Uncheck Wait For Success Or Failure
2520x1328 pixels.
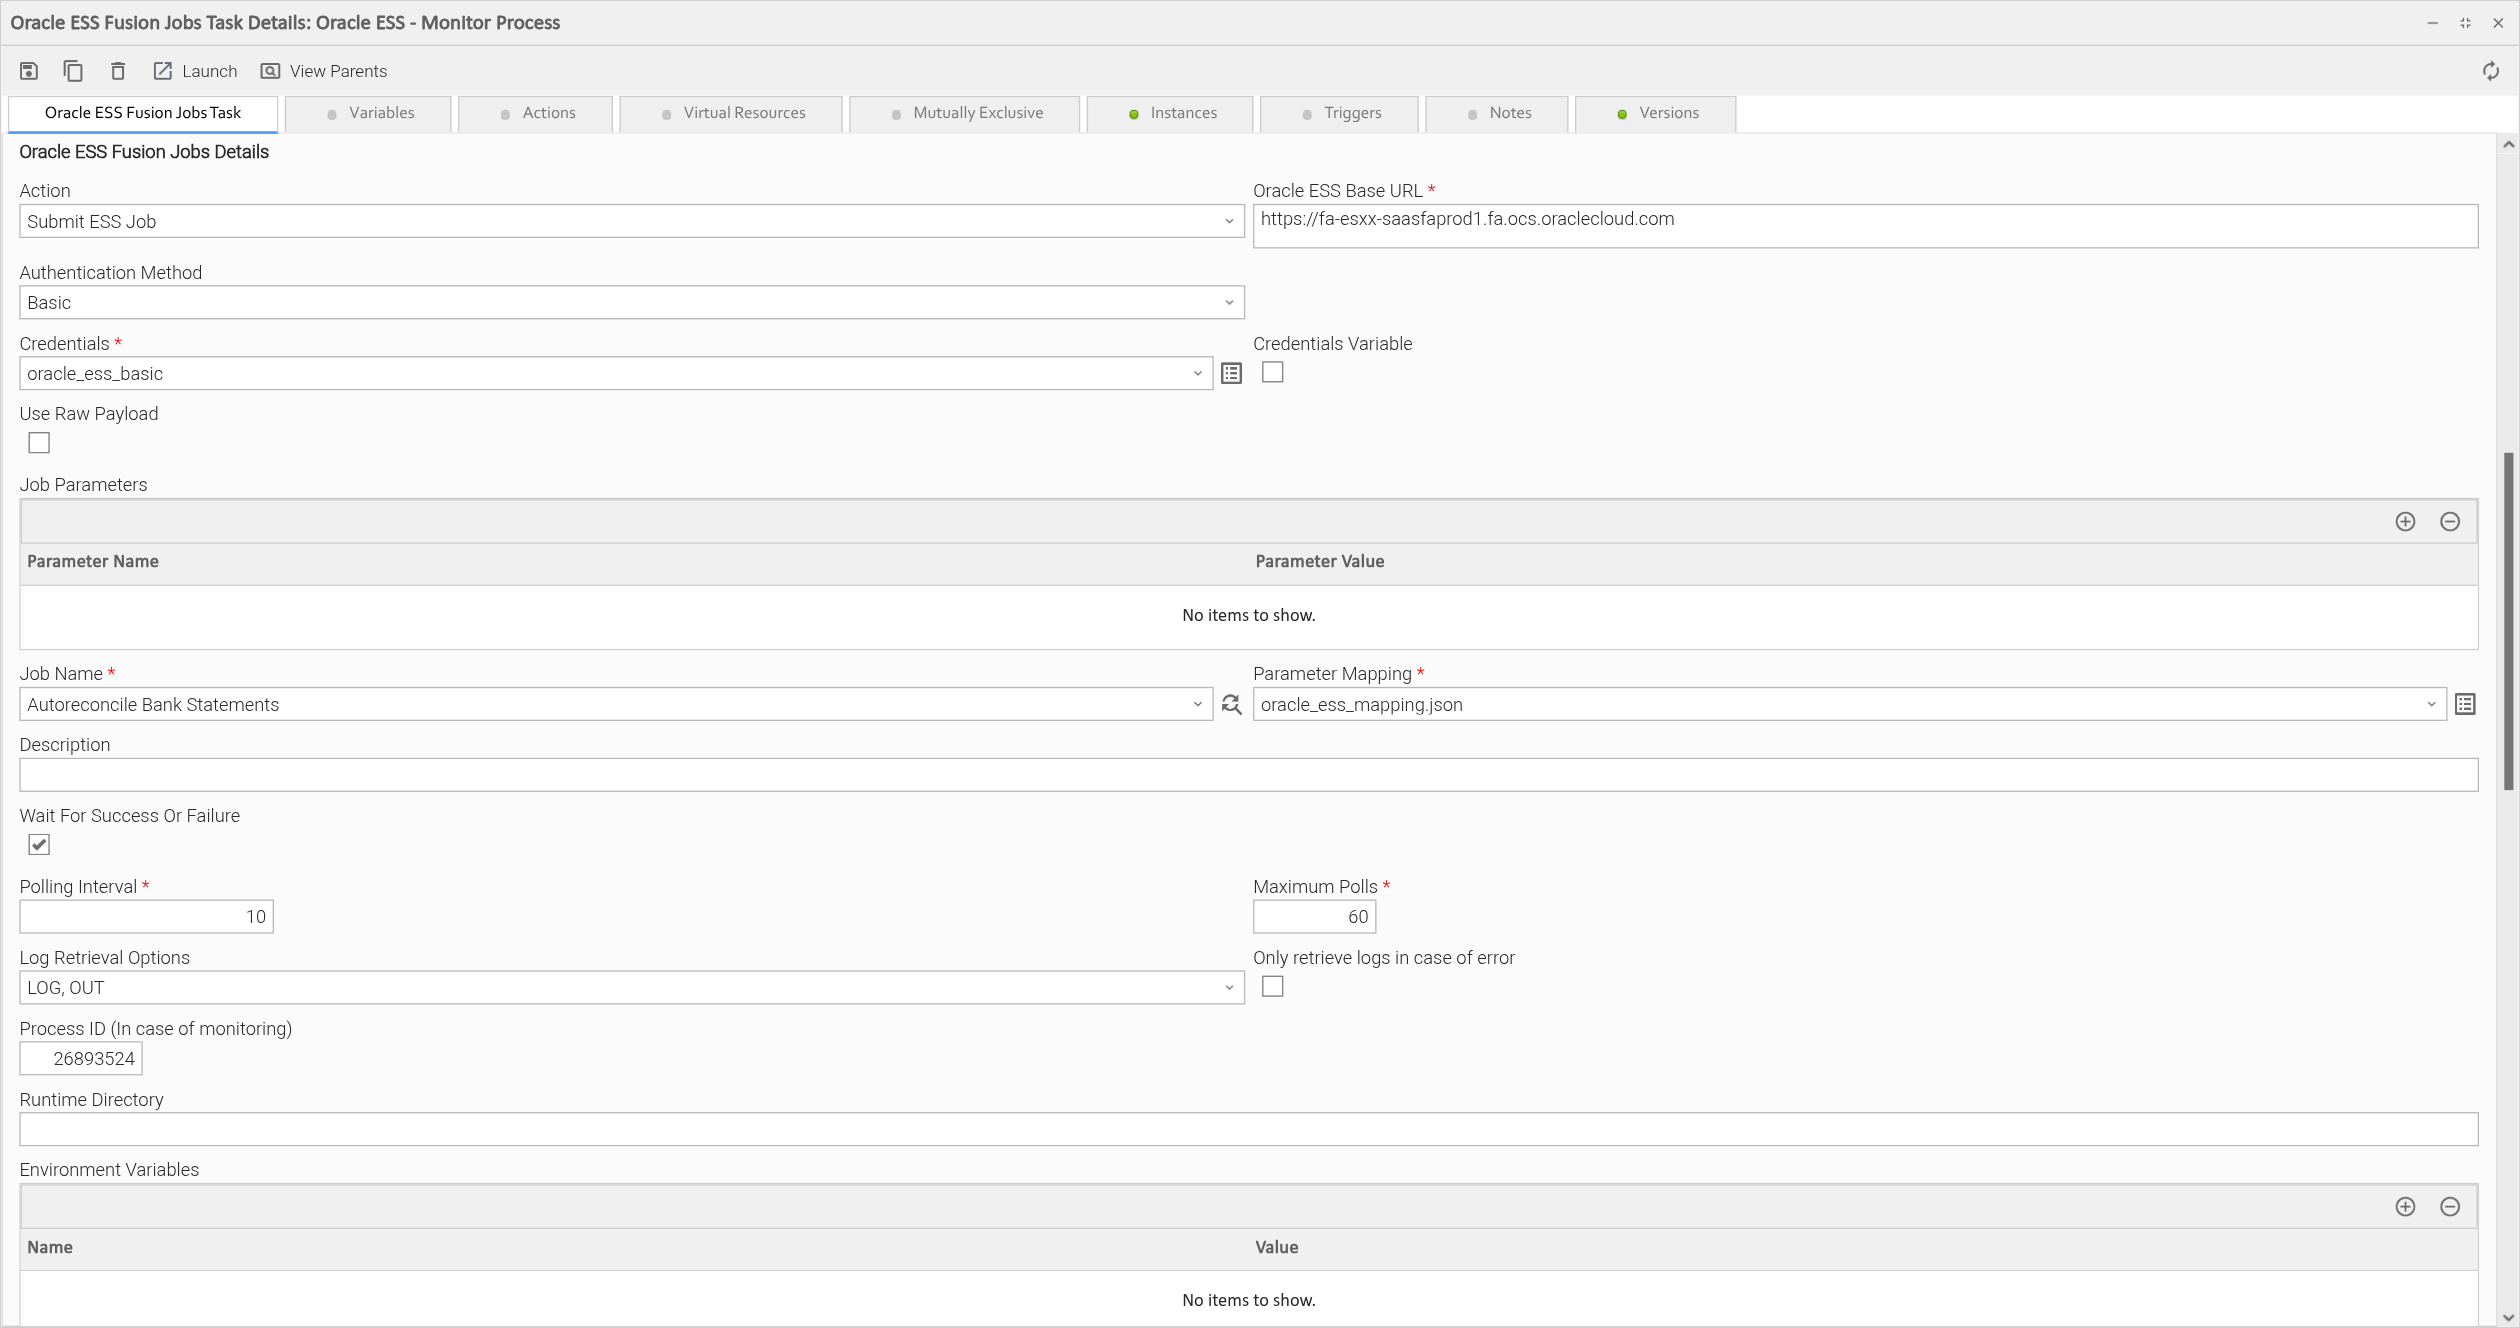[39, 845]
